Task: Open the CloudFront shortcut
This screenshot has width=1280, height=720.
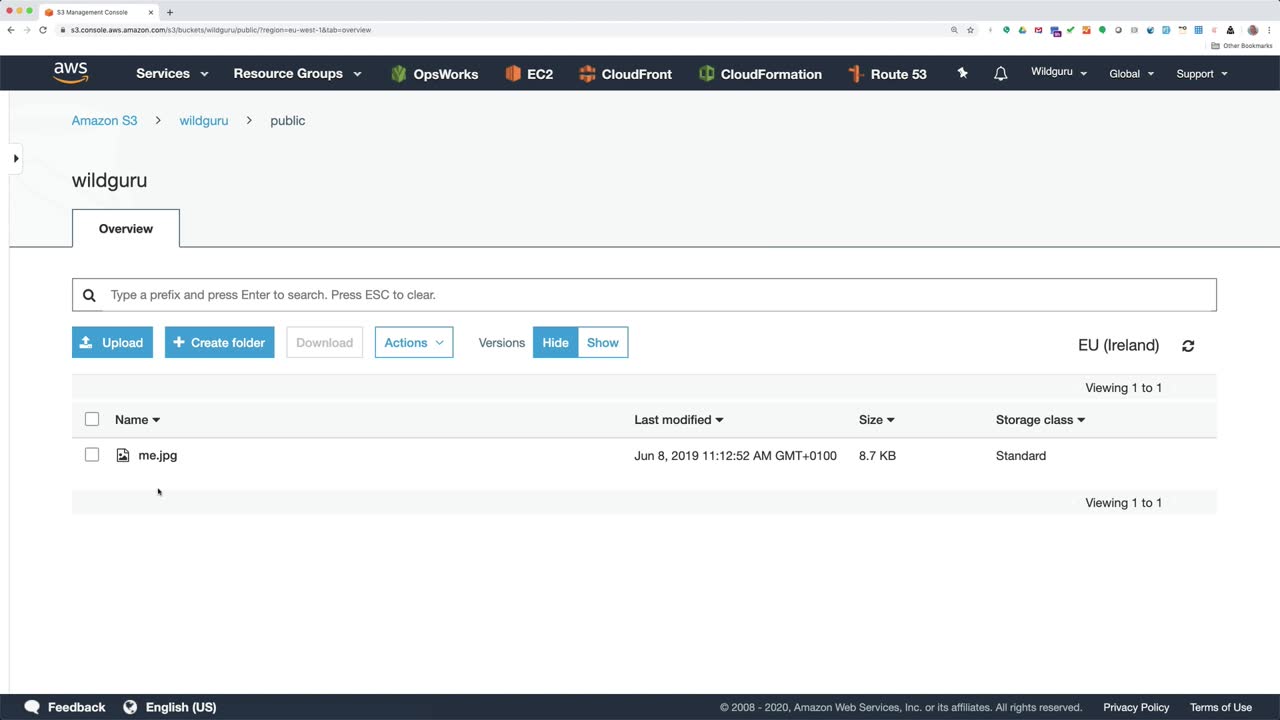Action: click(625, 74)
